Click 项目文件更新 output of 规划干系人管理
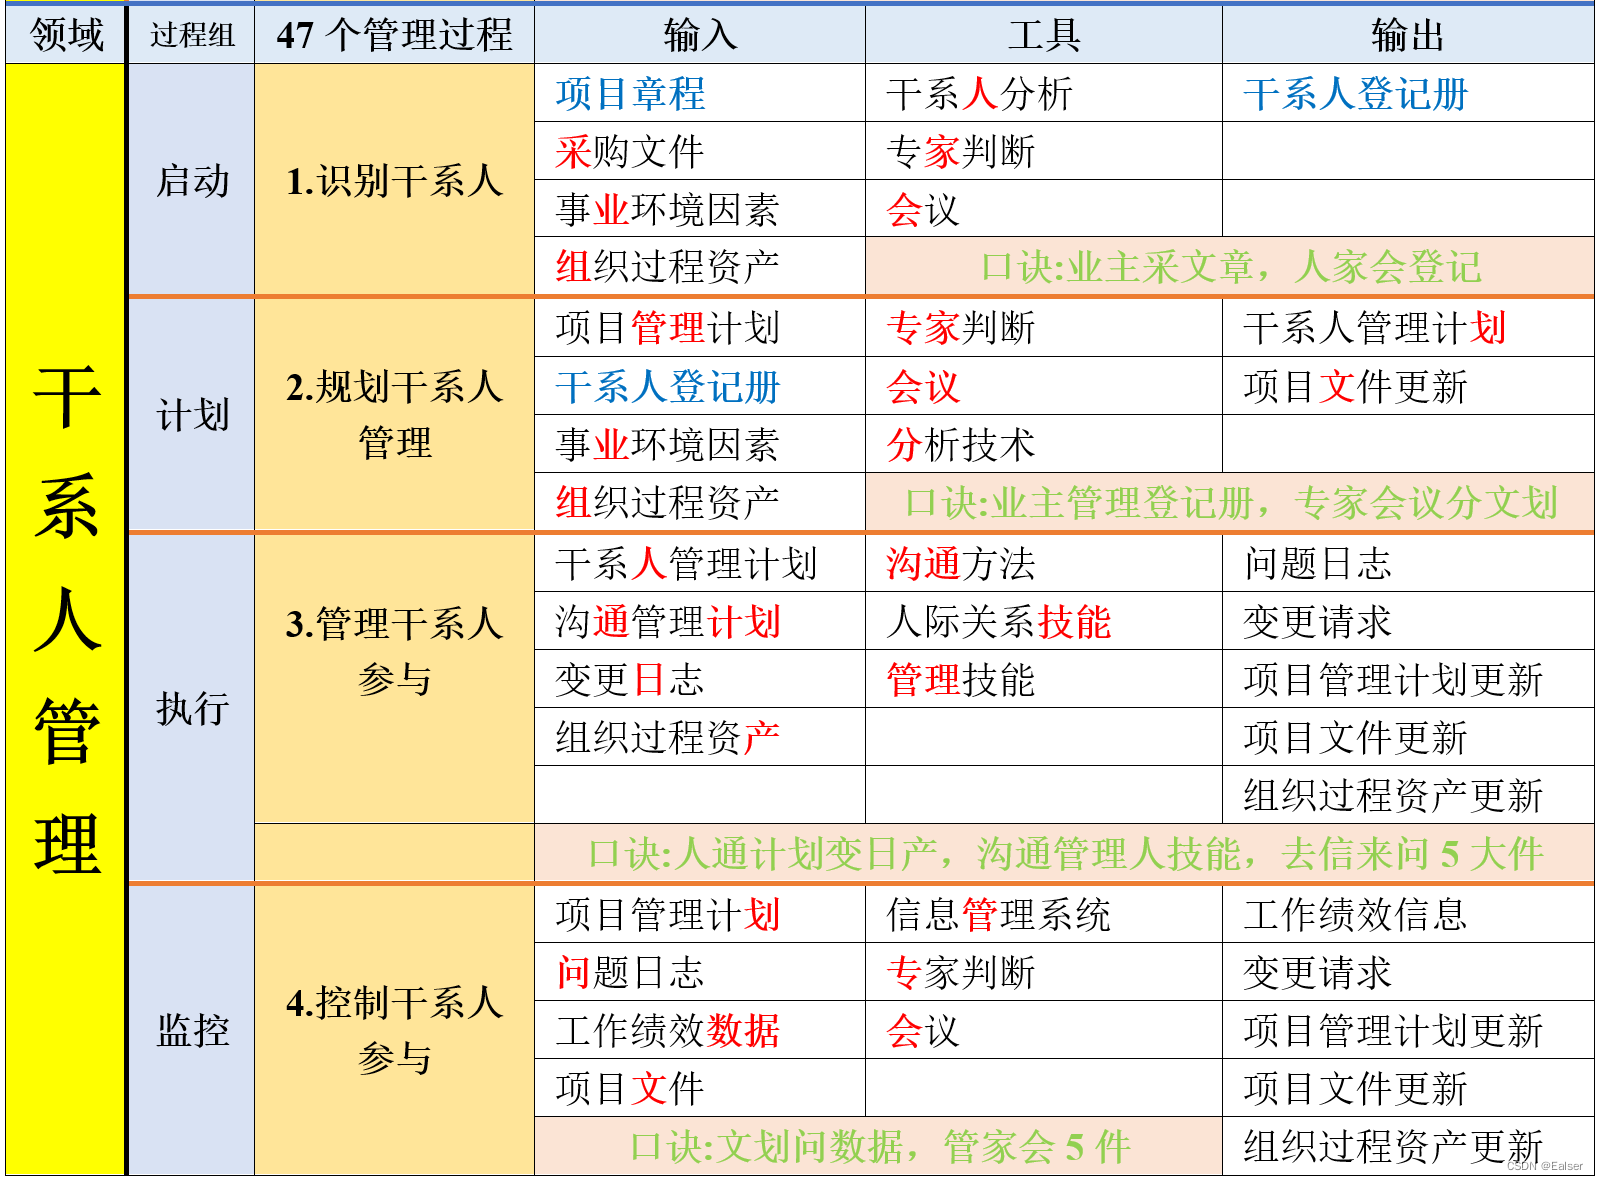This screenshot has width=1598, height=1180. tap(1408, 386)
